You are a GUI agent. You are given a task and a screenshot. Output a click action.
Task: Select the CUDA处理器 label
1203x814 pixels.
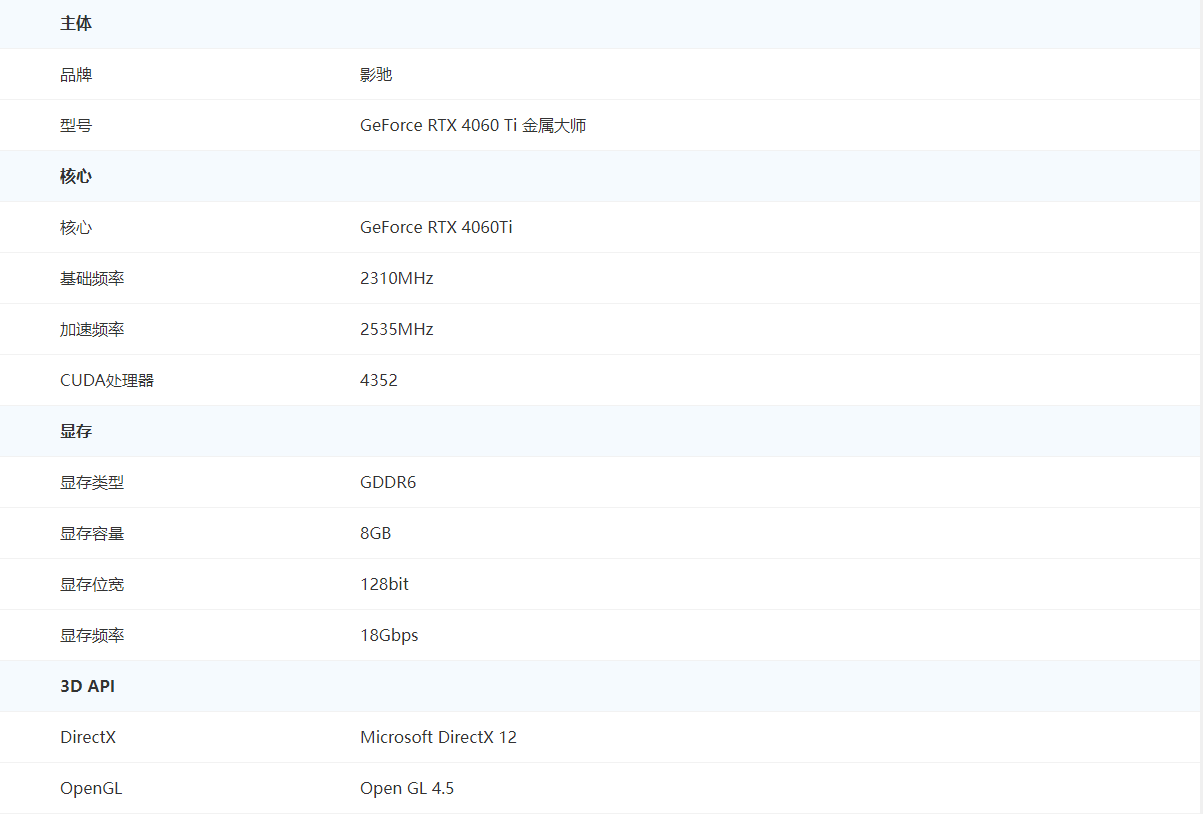pos(107,380)
